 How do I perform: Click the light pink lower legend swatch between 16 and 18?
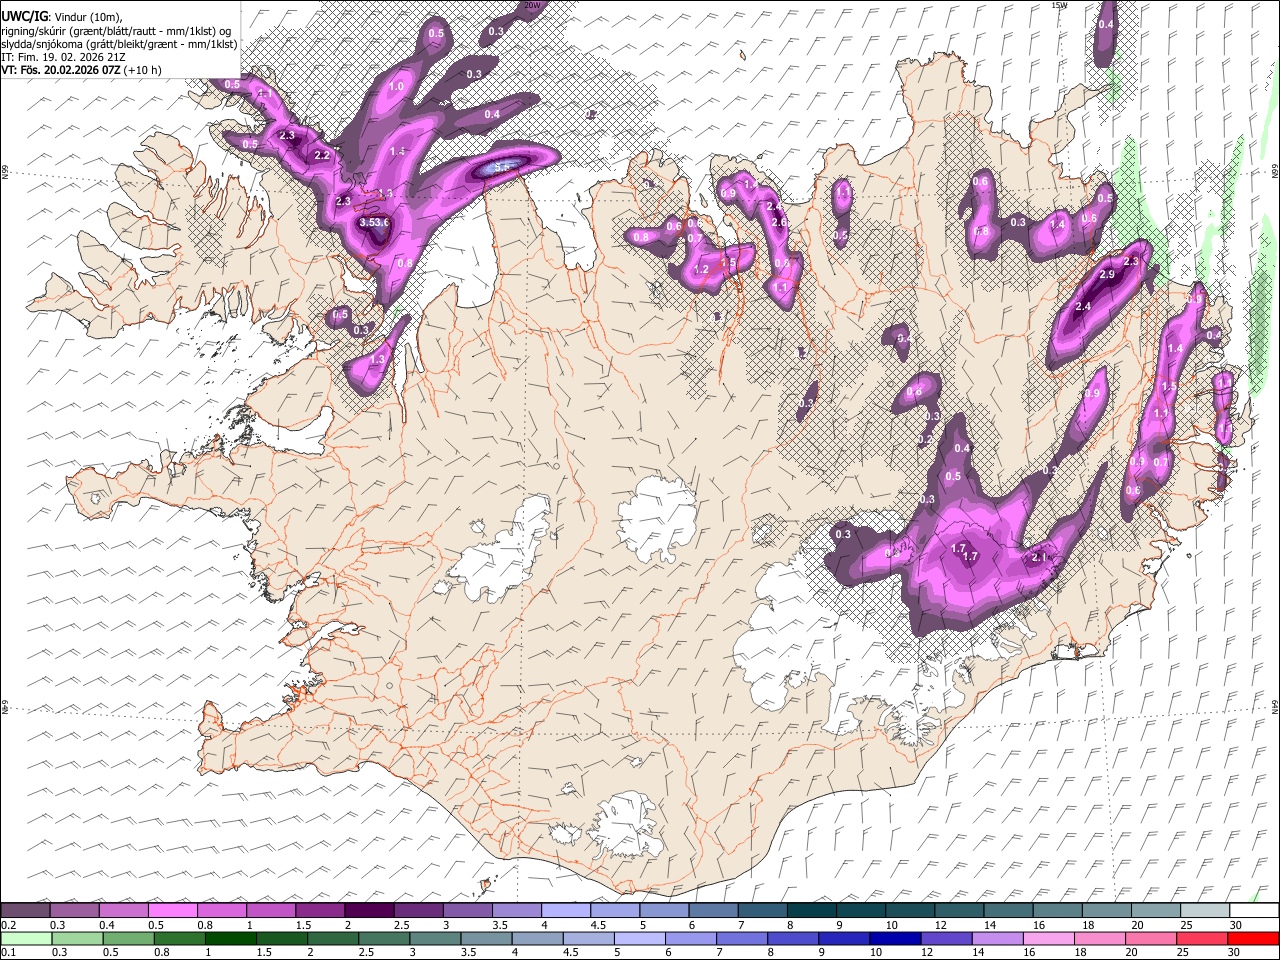tap(1050, 939)
